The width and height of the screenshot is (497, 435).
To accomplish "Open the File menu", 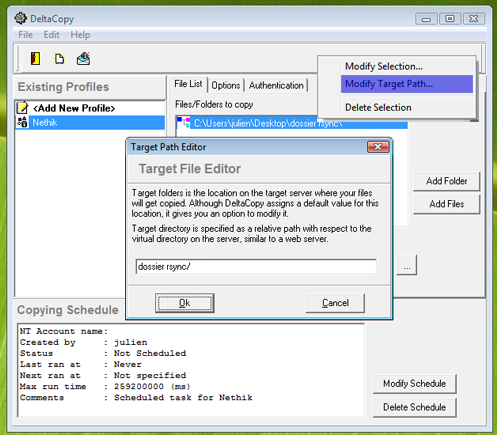I will [25, 35].
